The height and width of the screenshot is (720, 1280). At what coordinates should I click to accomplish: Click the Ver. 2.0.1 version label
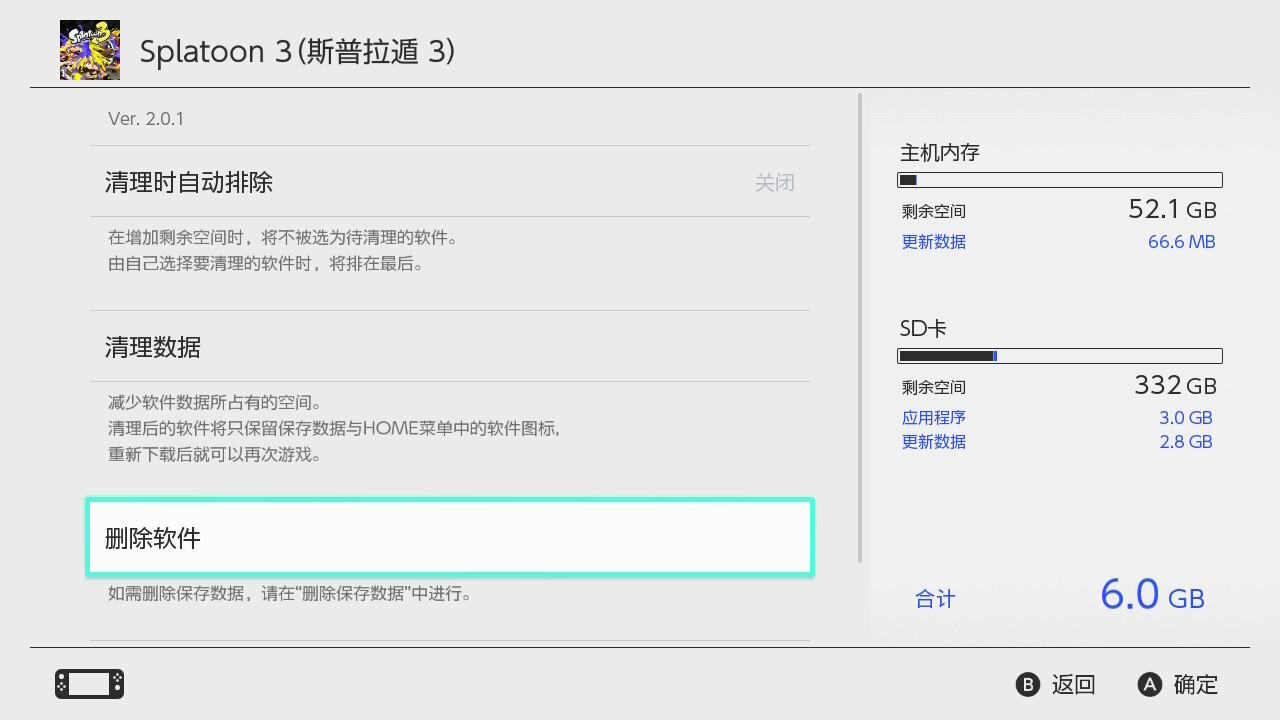click(x=146, y=119)
